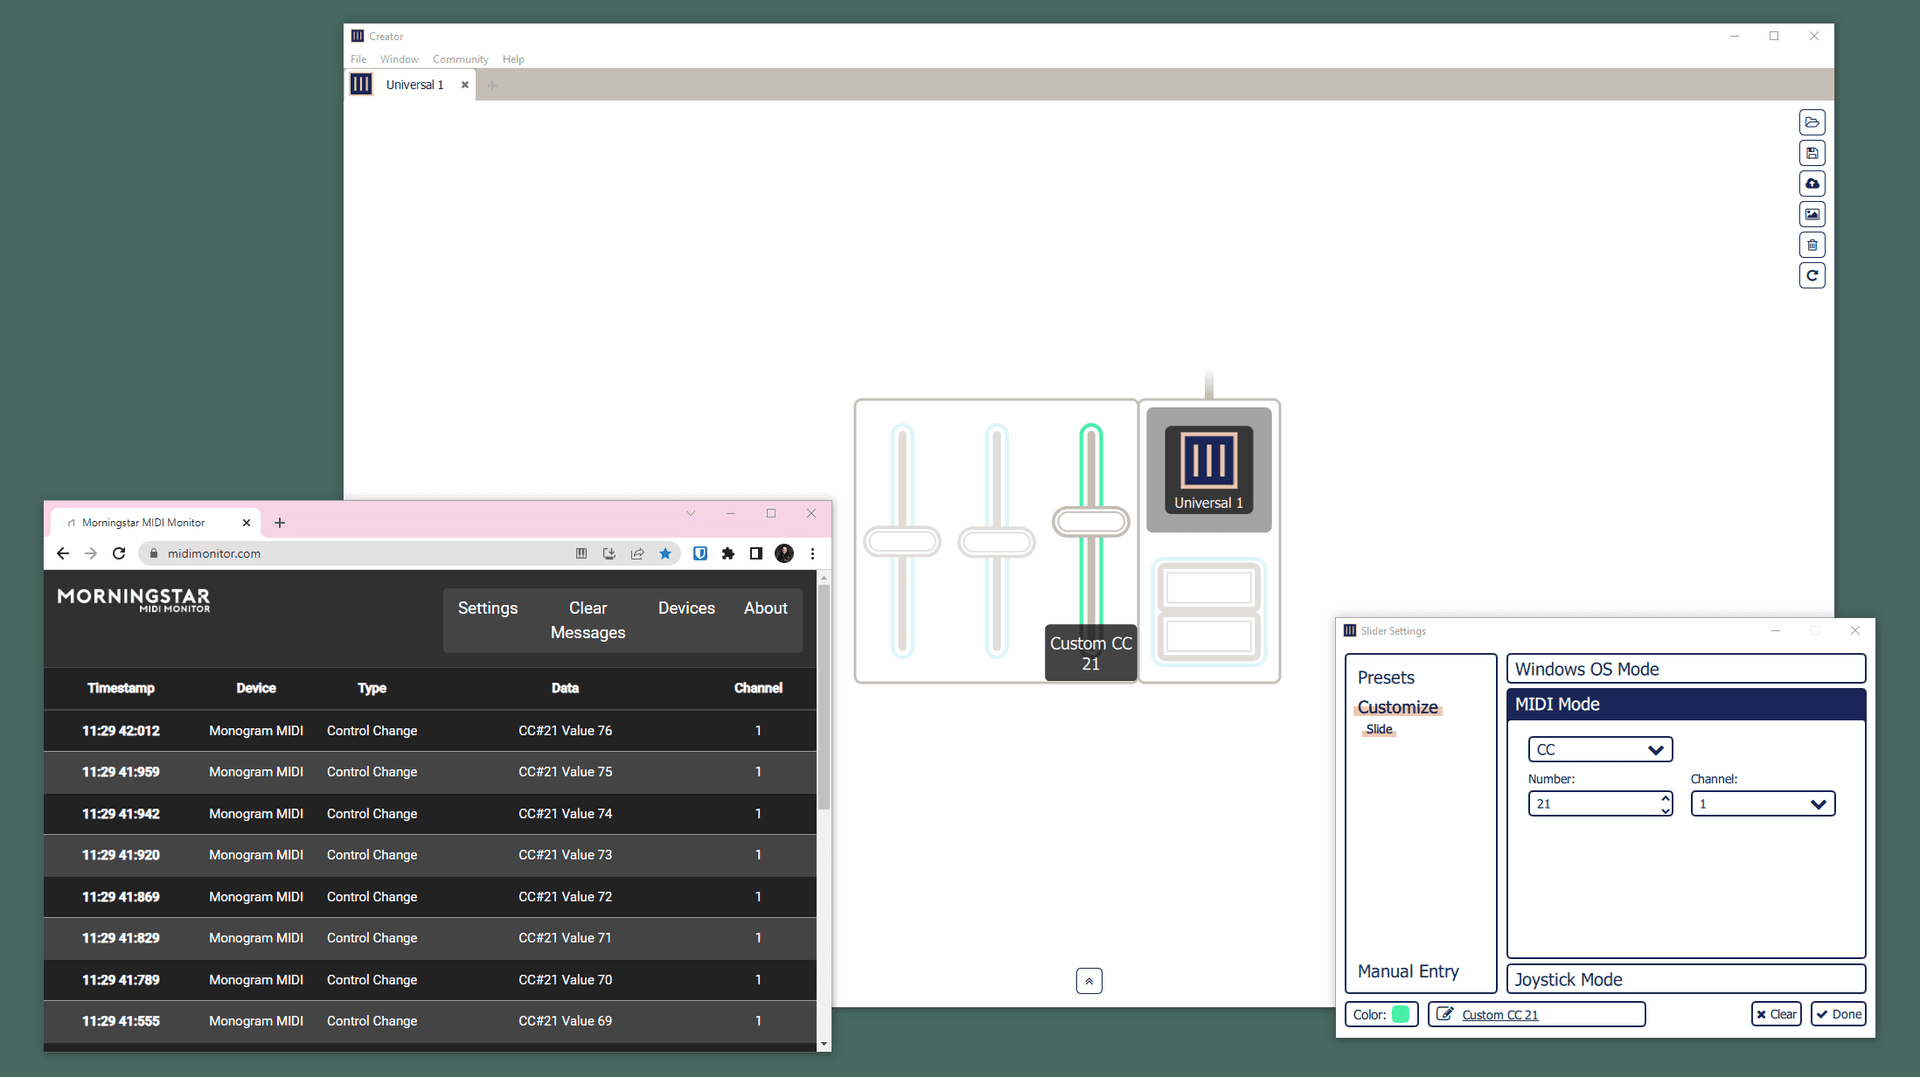Click the blue bookmark star icon

point(665,553)
